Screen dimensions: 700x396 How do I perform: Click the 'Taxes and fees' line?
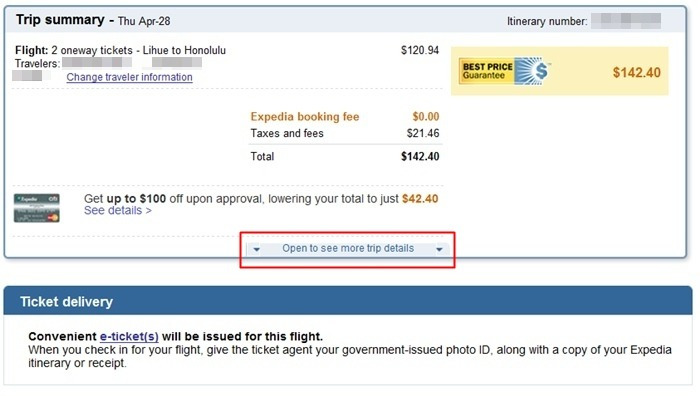[x=345, y=133]
